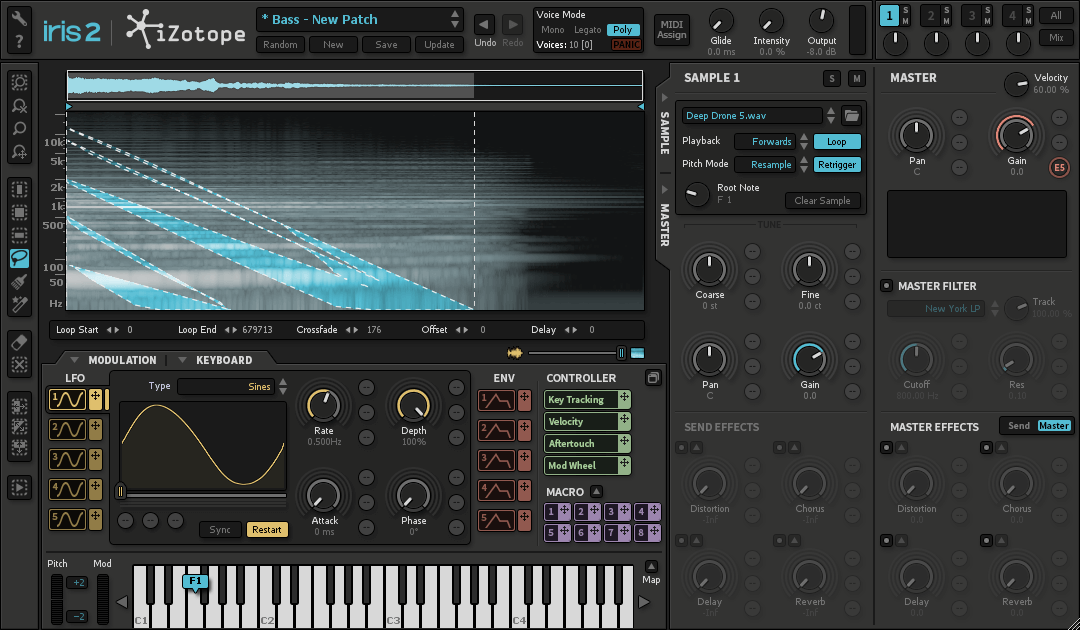Viewport: 1080px width, 630px height.
Task: Click the Save patch button
Action: tap(386, 45)
